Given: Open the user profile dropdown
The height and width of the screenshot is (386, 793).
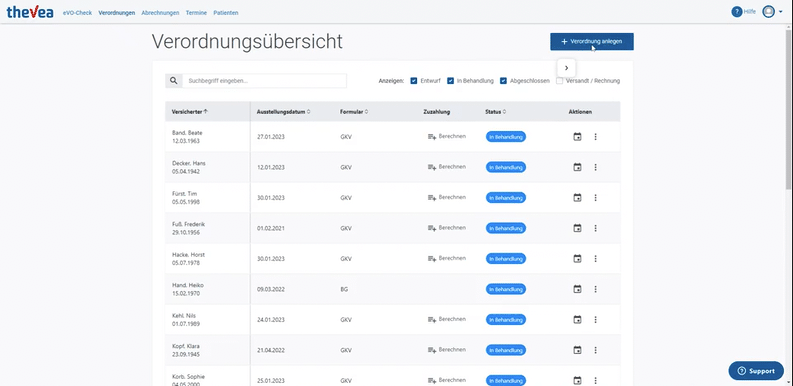Looking at the screenshot, I should point(773,12).
